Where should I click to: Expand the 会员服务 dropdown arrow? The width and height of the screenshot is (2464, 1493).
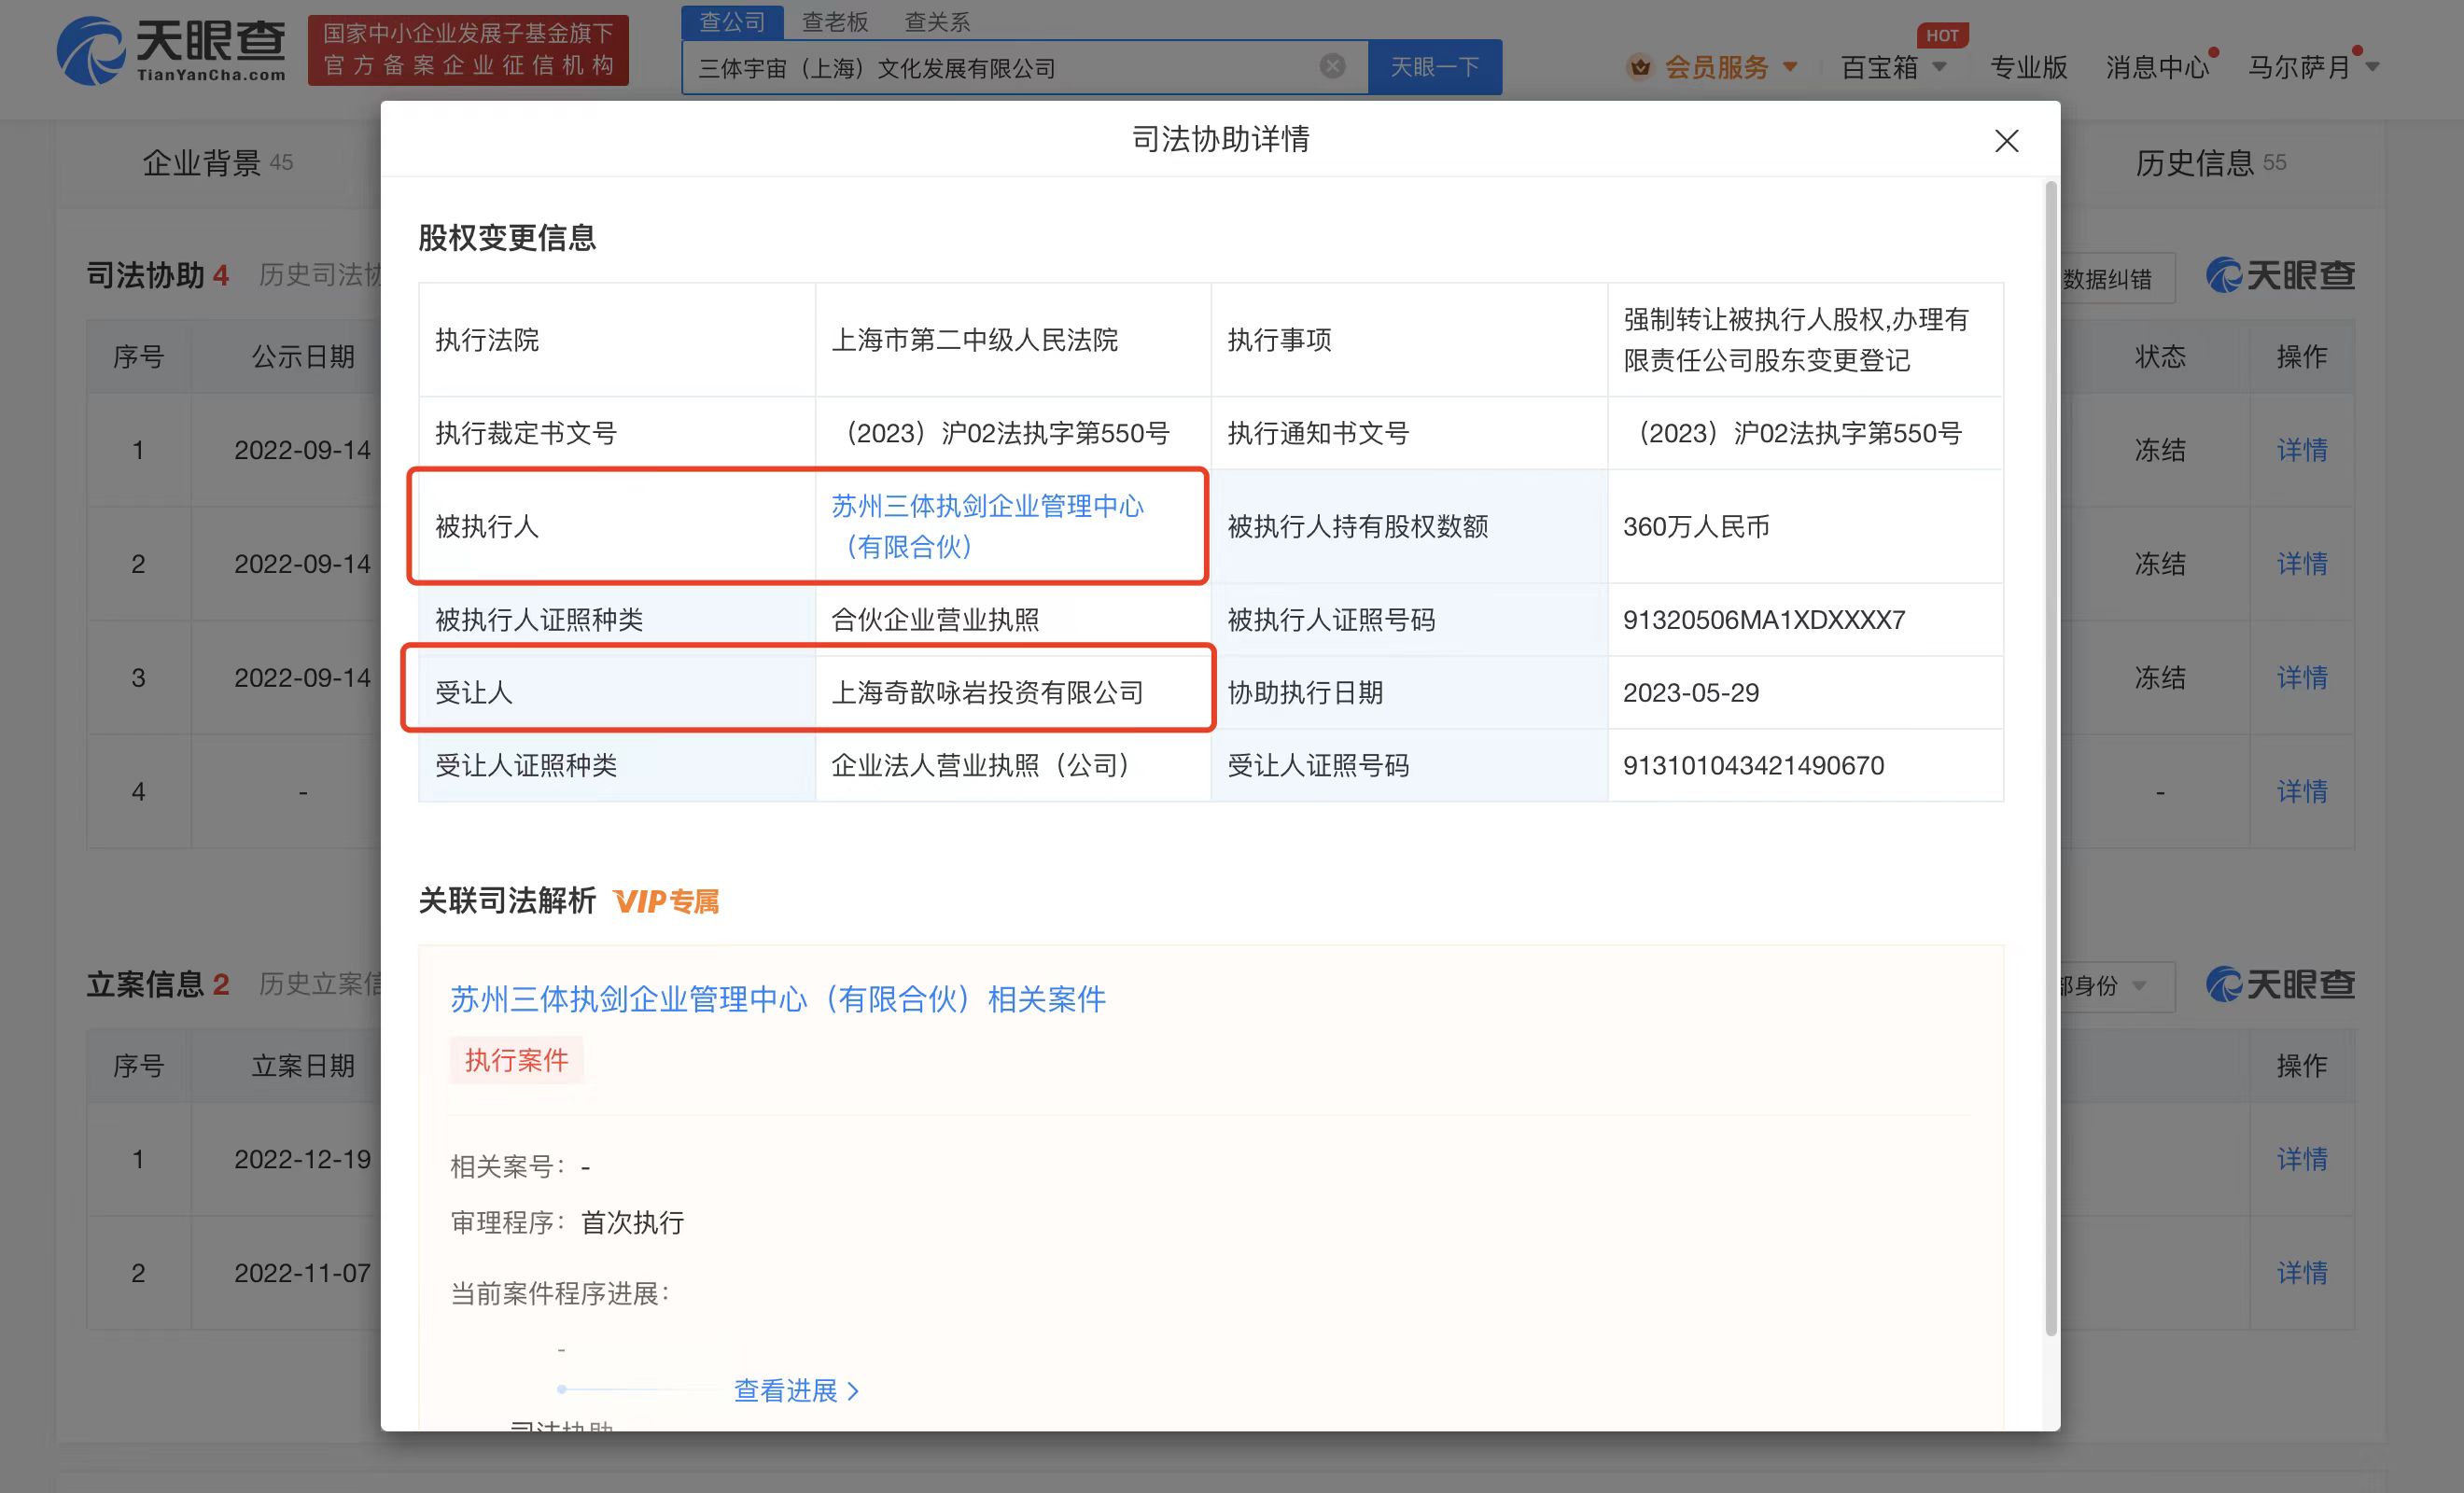(1790, 67)
